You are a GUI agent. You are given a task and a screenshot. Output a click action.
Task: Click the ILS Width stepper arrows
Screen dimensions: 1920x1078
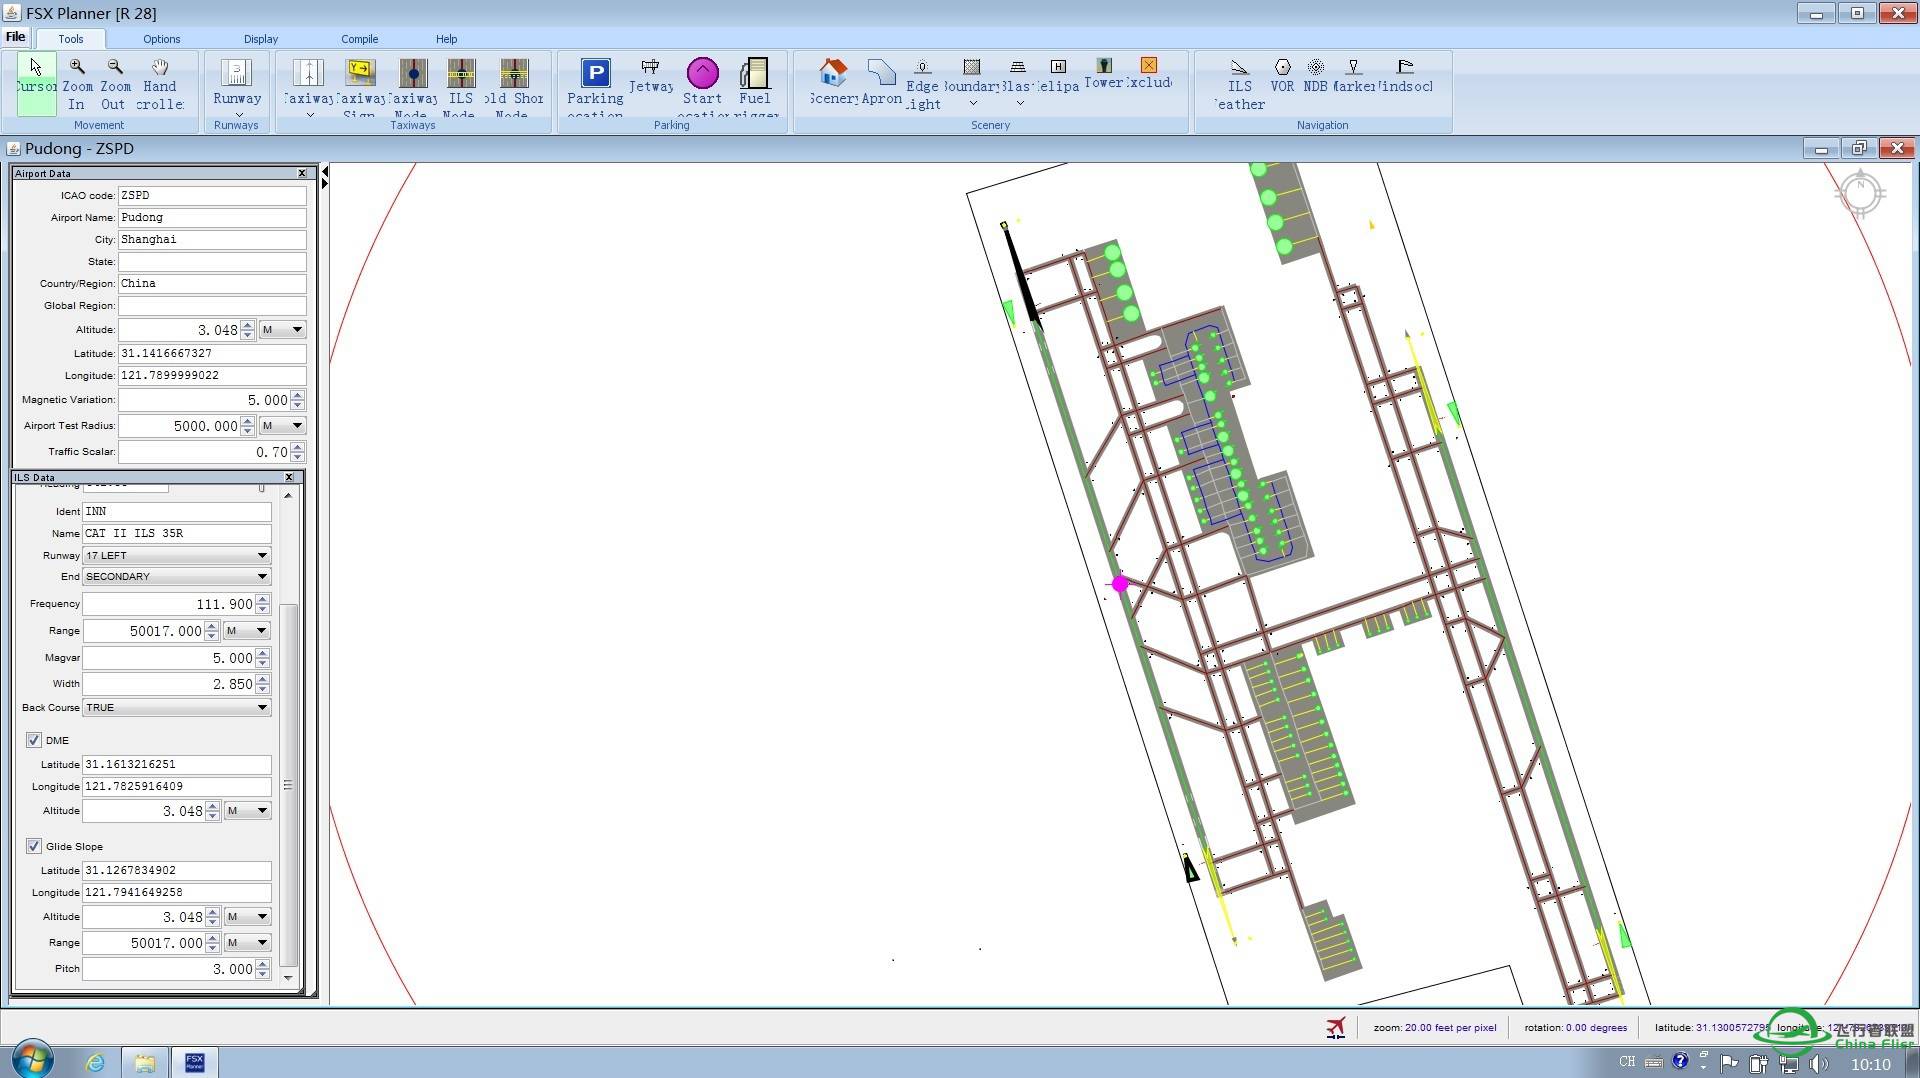point(263,684)
